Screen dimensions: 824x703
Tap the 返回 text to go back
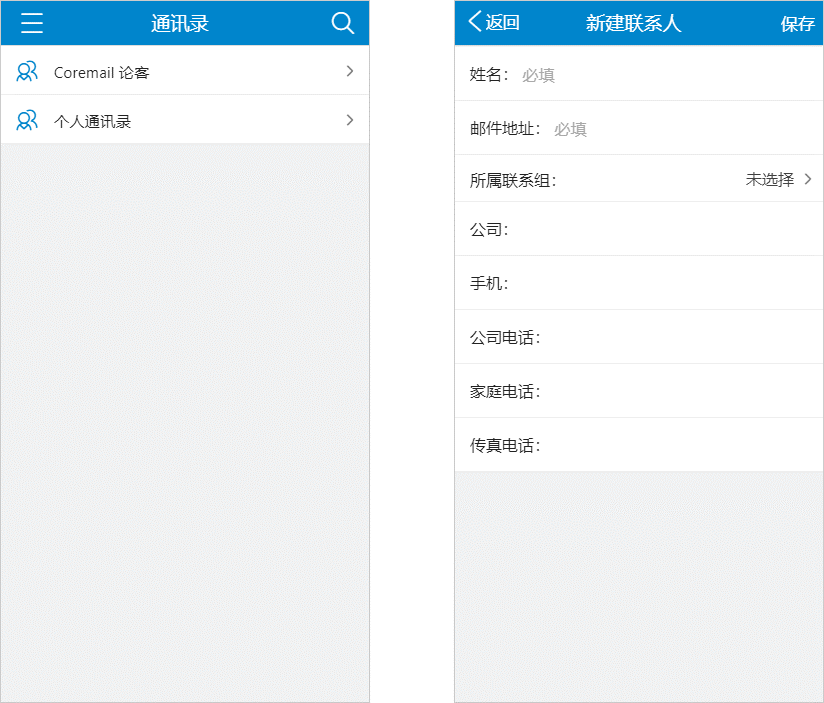(x=502, y=23)
